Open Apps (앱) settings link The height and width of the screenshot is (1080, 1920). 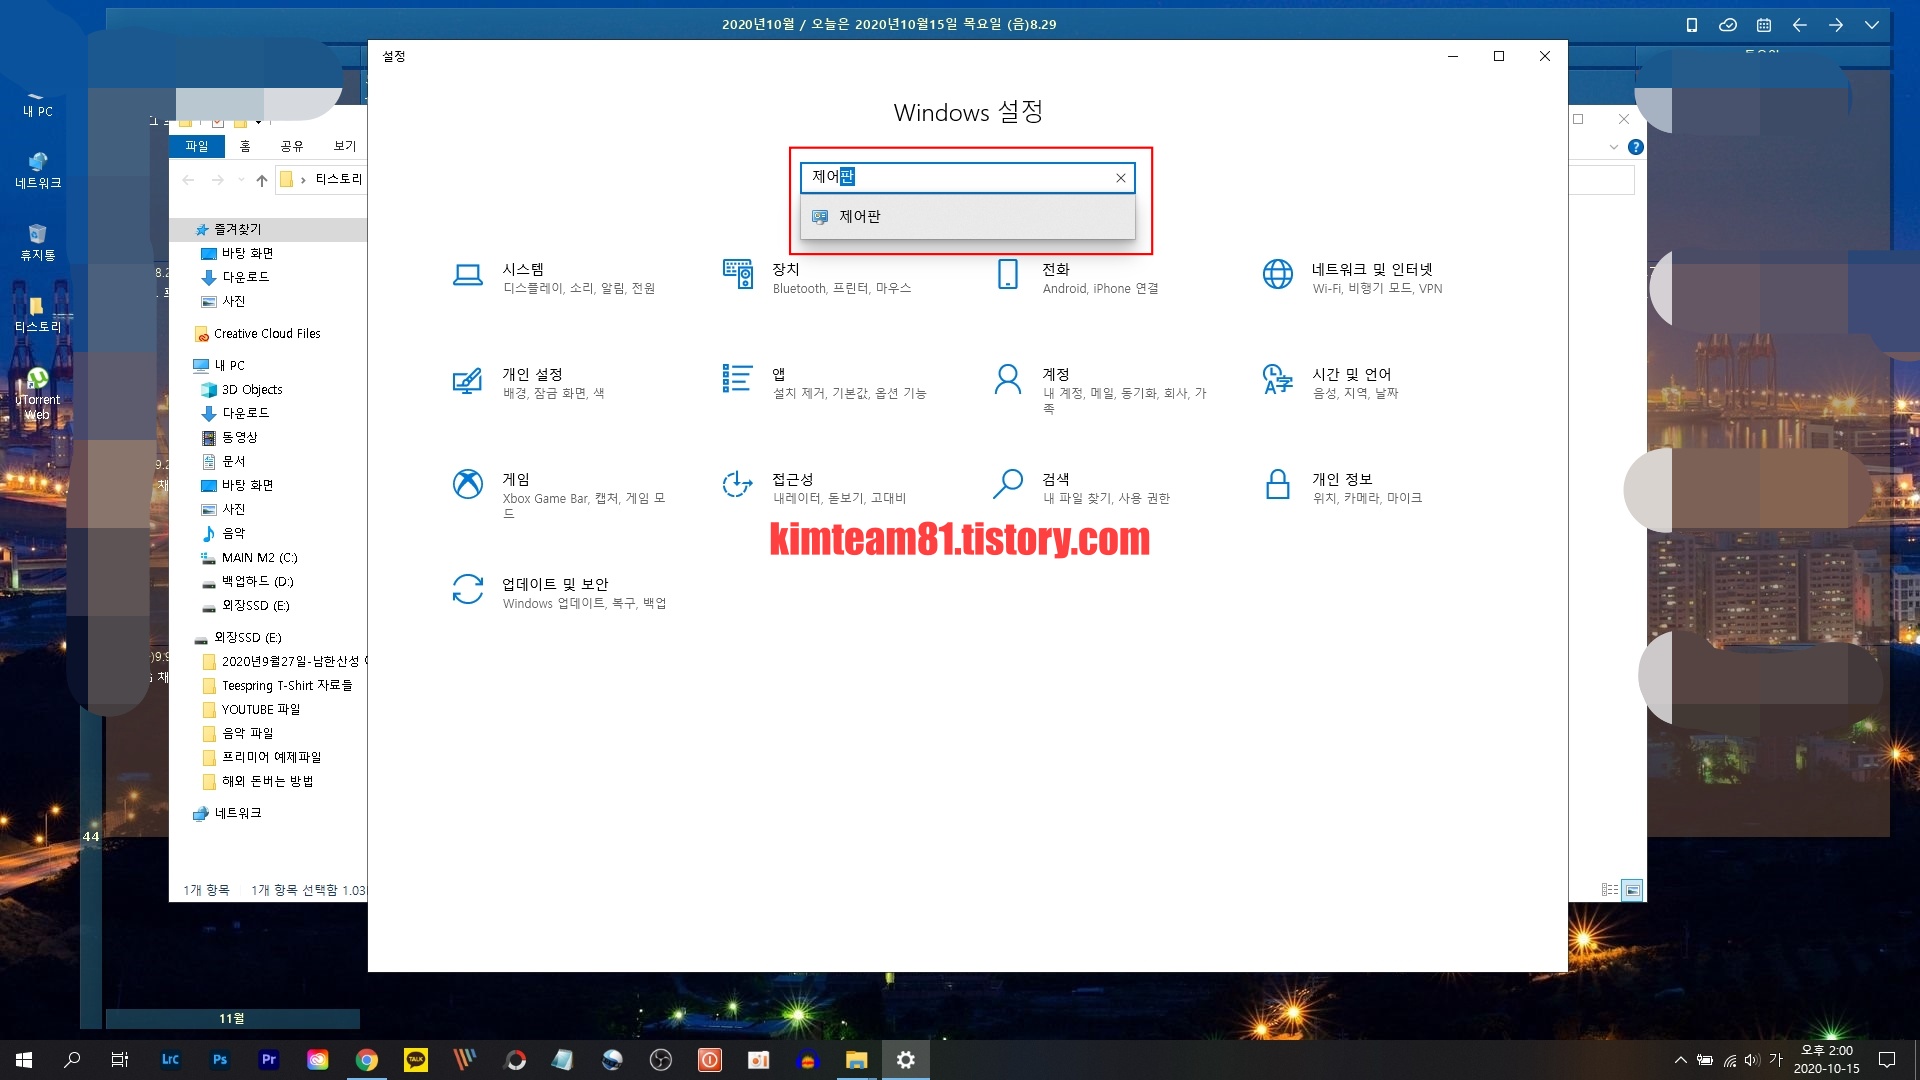778,374
